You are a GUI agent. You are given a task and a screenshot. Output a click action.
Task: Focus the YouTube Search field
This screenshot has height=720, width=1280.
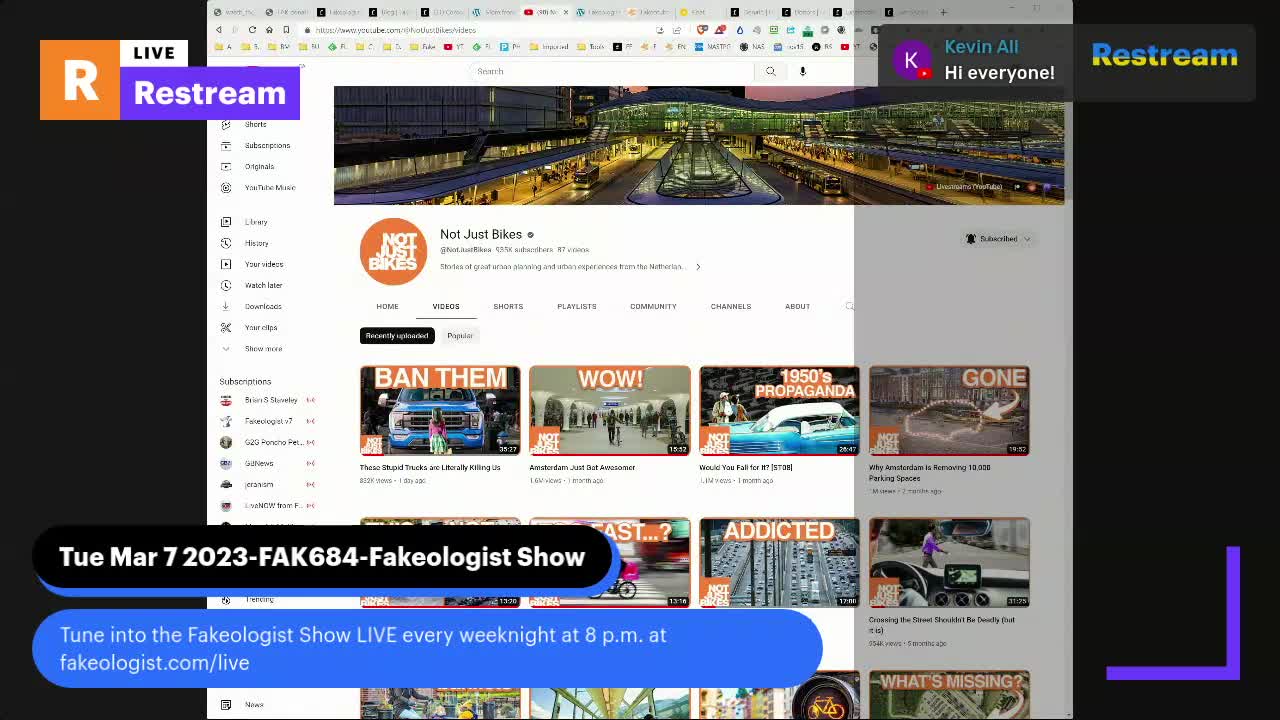(x=613, y=71)
